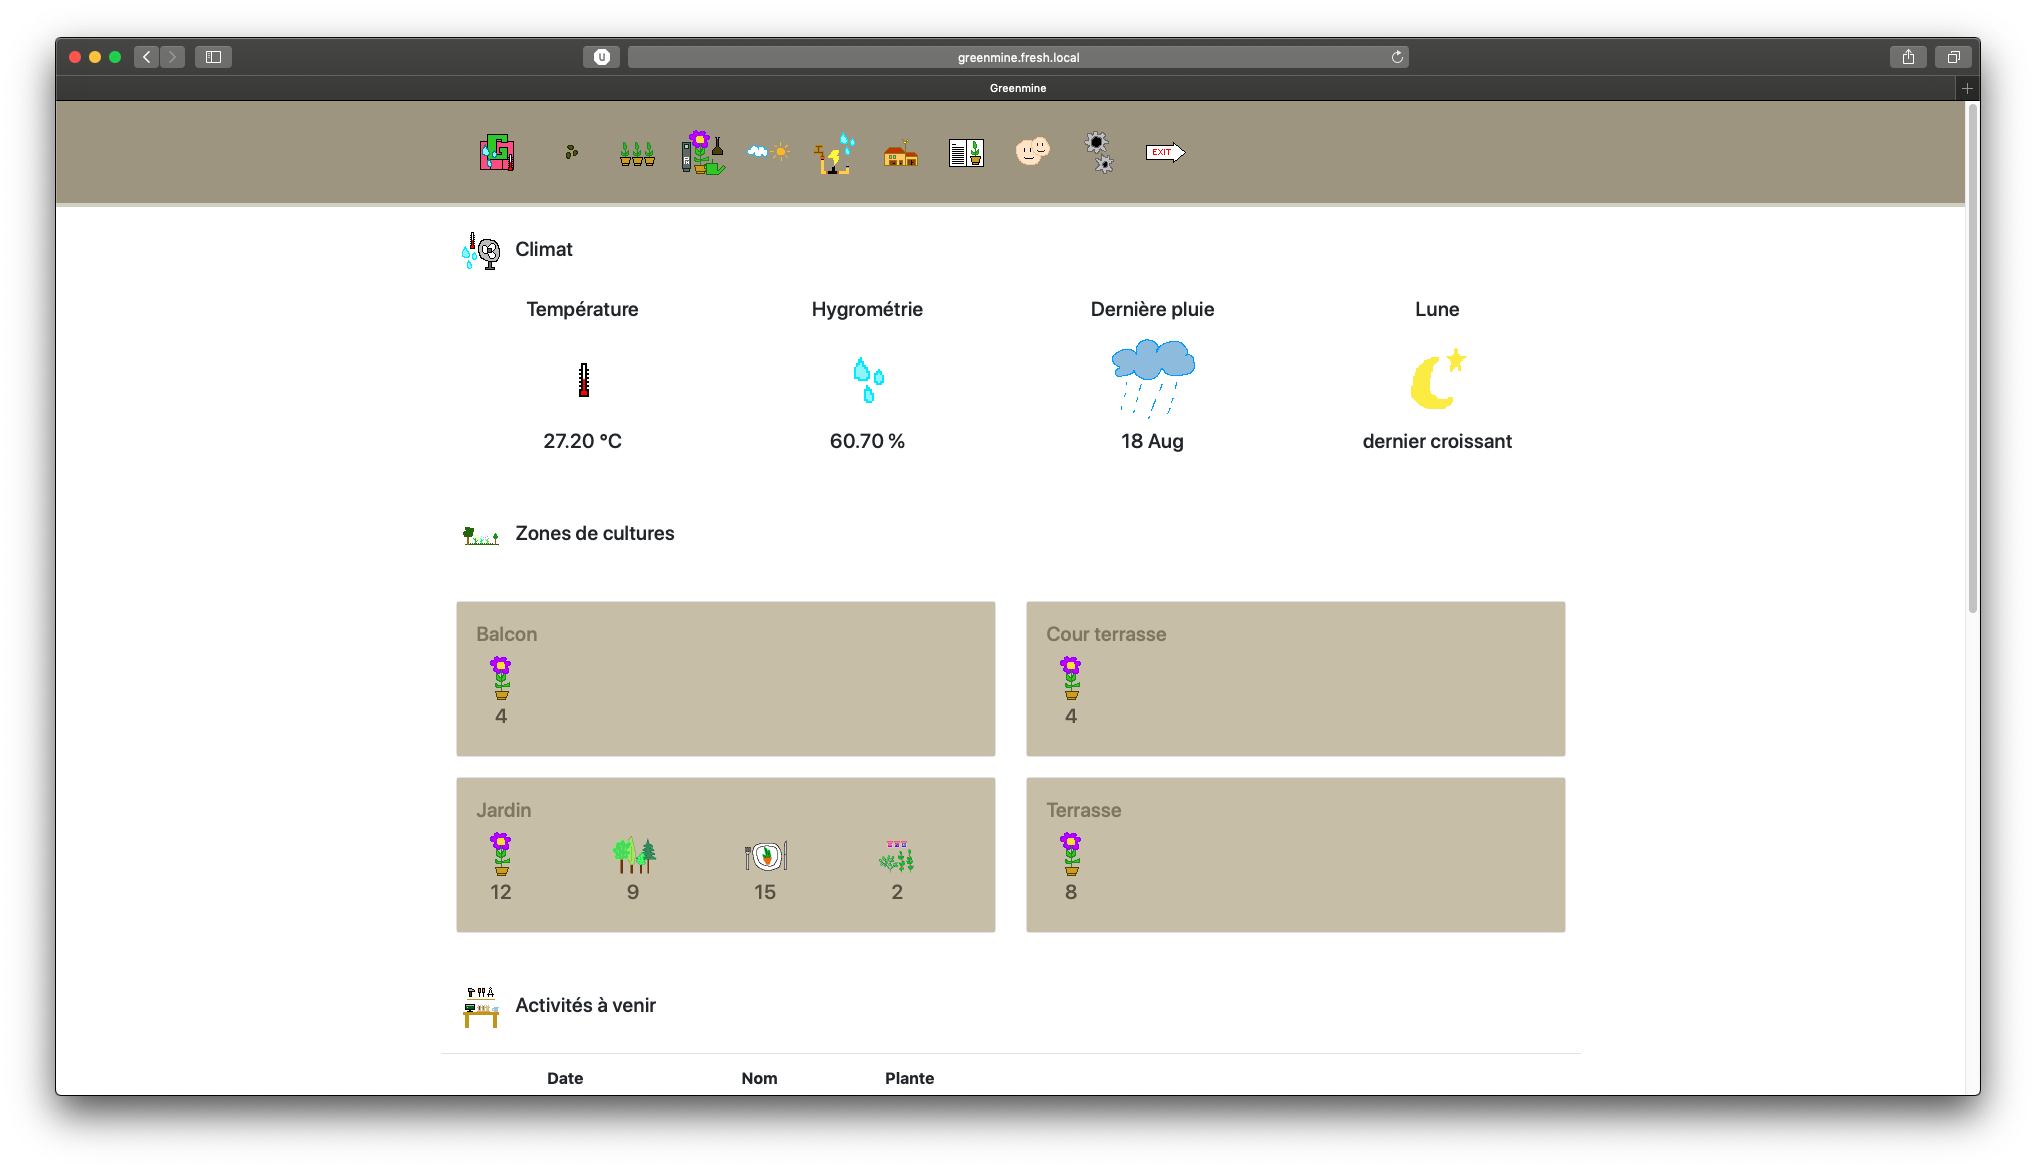Screen dimensions: 2036x1169
Task: Open a new tab with plus button
Action: tap(1967, 88)
